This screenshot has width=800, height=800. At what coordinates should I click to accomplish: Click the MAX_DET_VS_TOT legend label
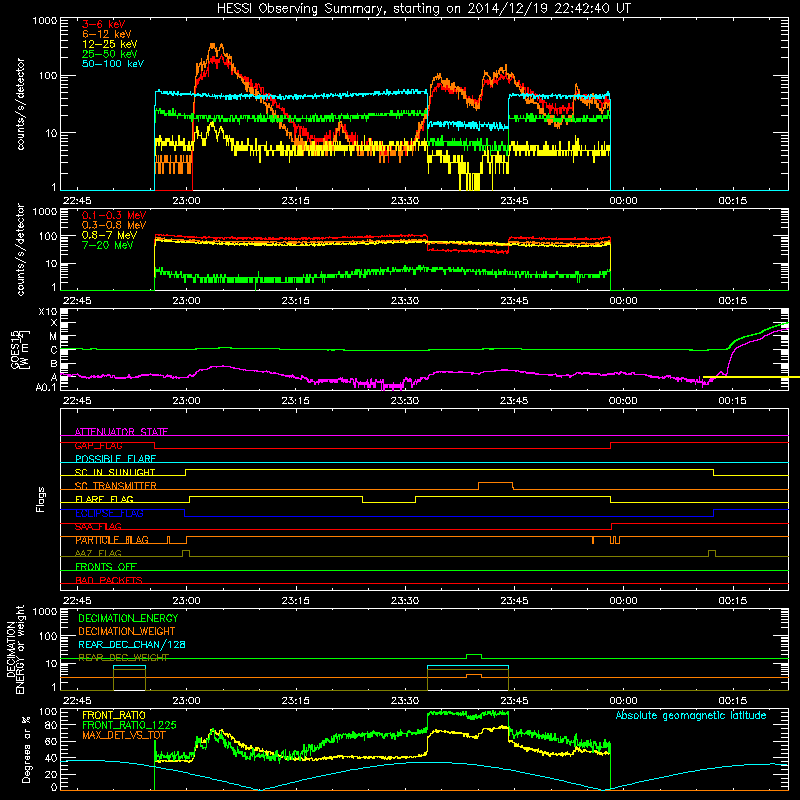(124, 735)
